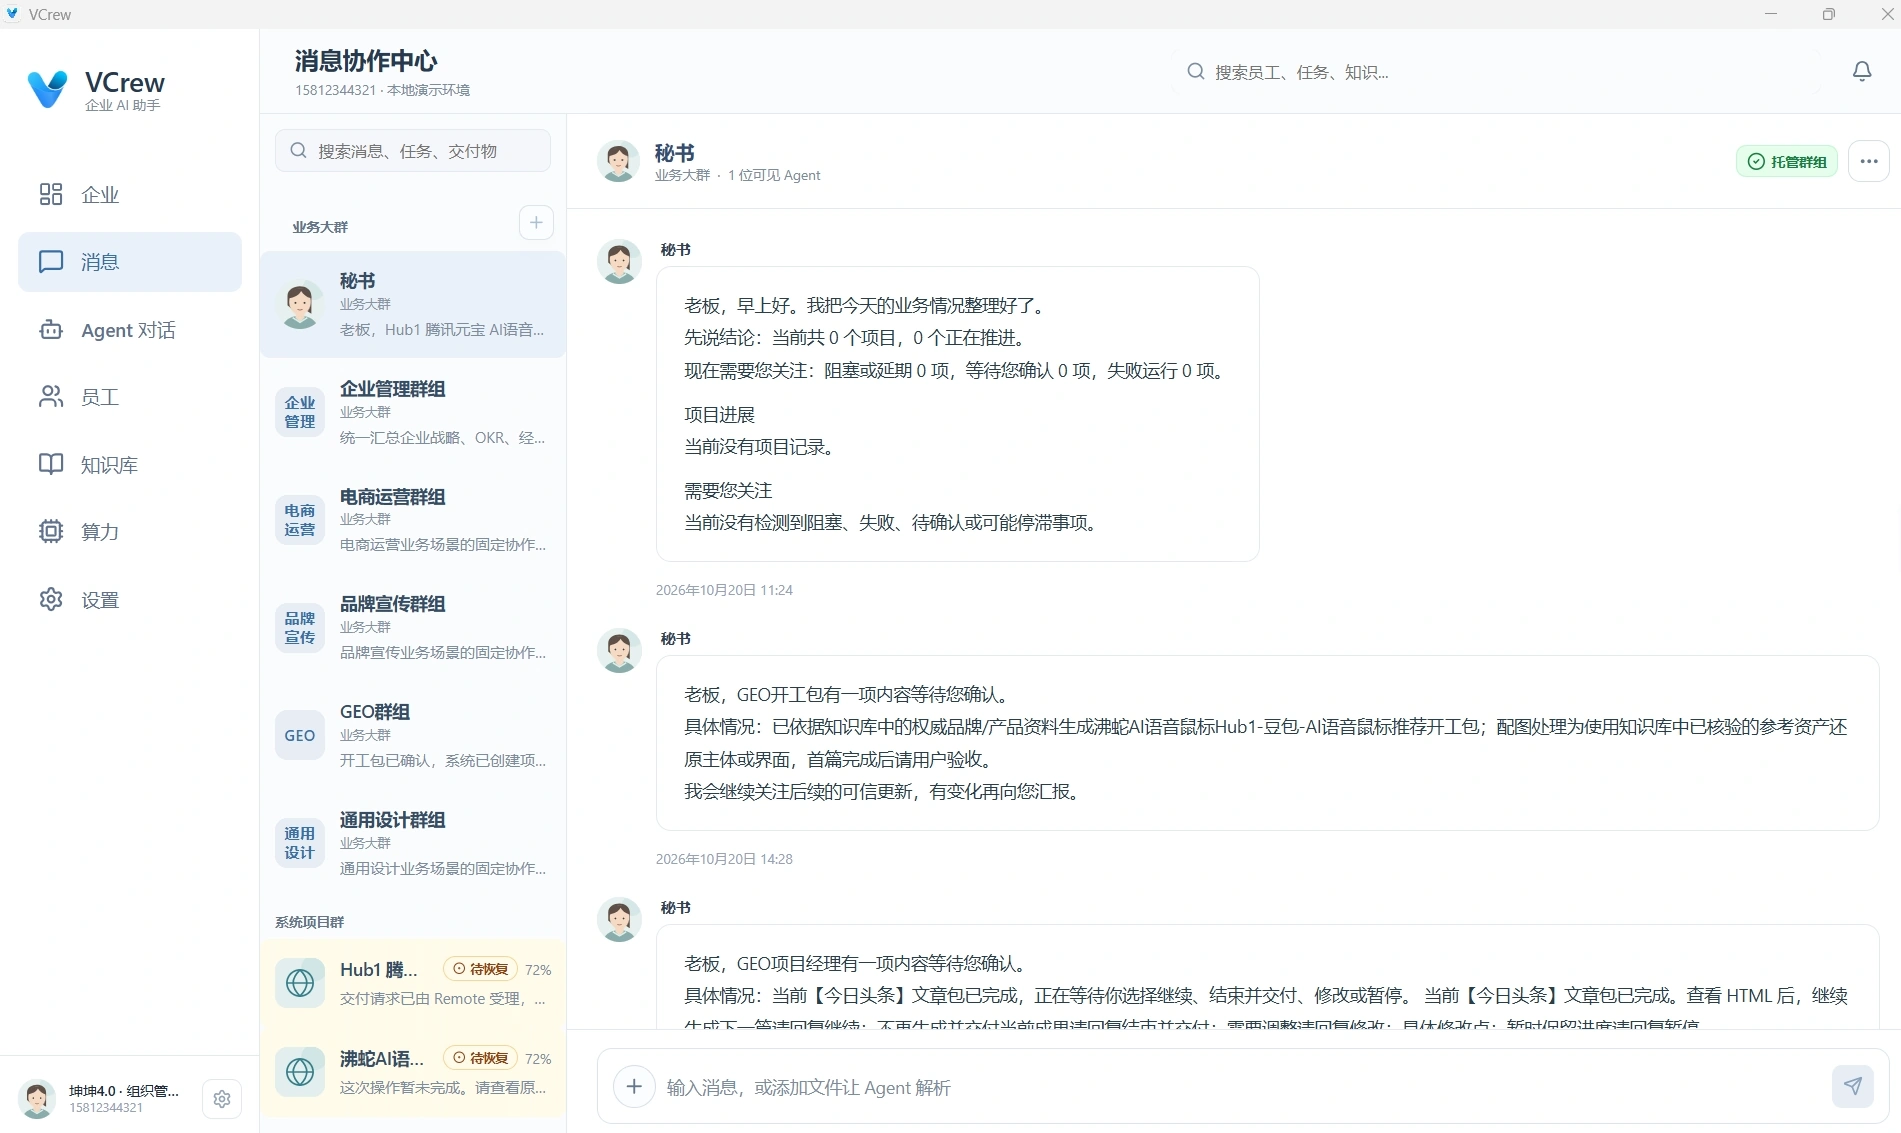This screenshot has height=1133, width=1901.
Task: Click the VCrew logo
Action: coord(47,90)
